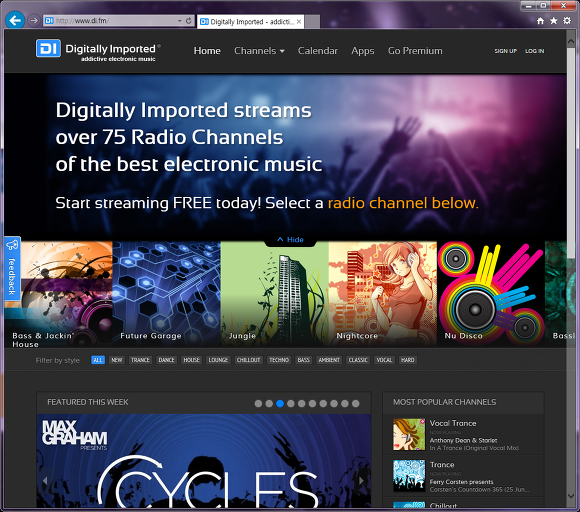Screen dimensions: 580x512
Task: Toggle the LOUNGE style filter
Action: (x=218, y=360)
